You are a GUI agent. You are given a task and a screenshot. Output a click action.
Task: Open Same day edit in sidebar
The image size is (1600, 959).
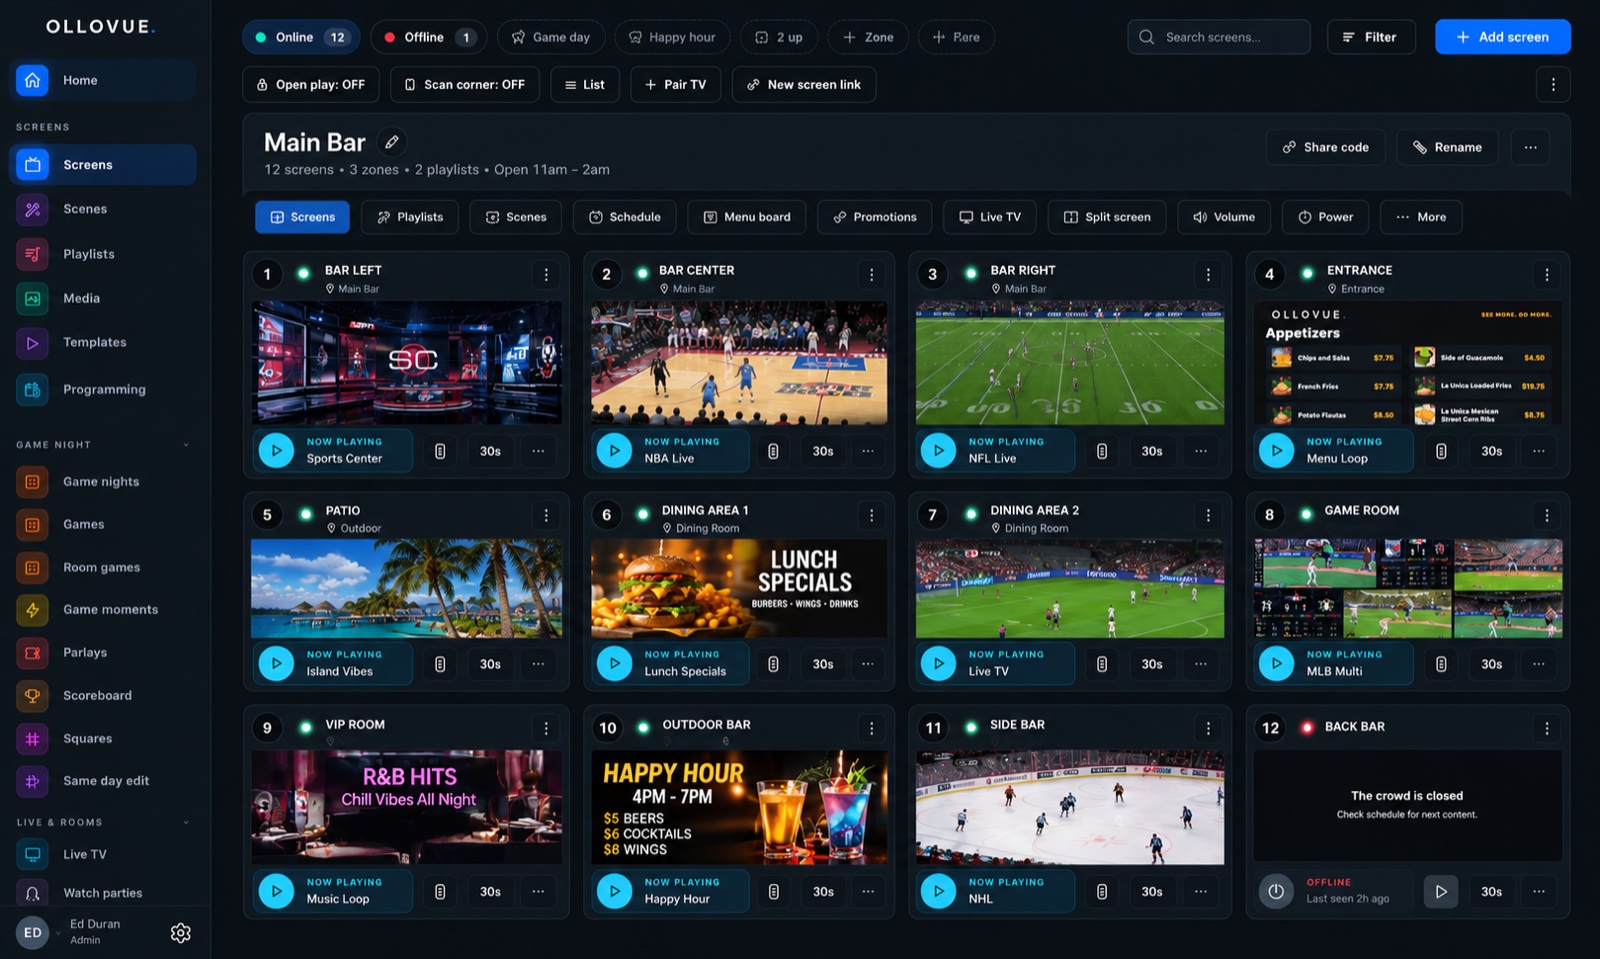[x=103, y=781]
